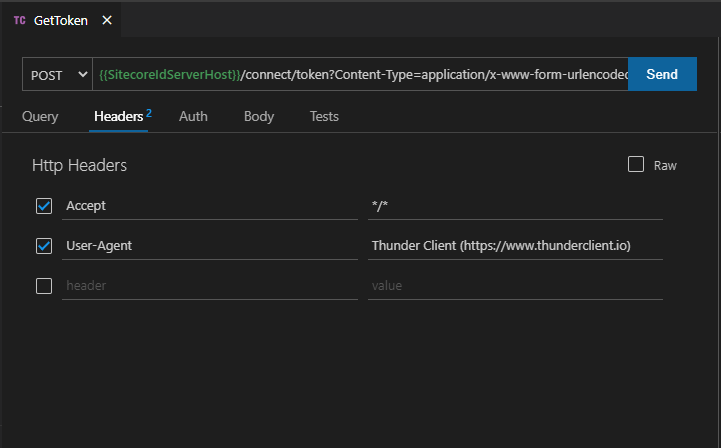This screenshot has height=448, width=721.
Task: Open the Tests tab
Action: click(x=324, y=117)
